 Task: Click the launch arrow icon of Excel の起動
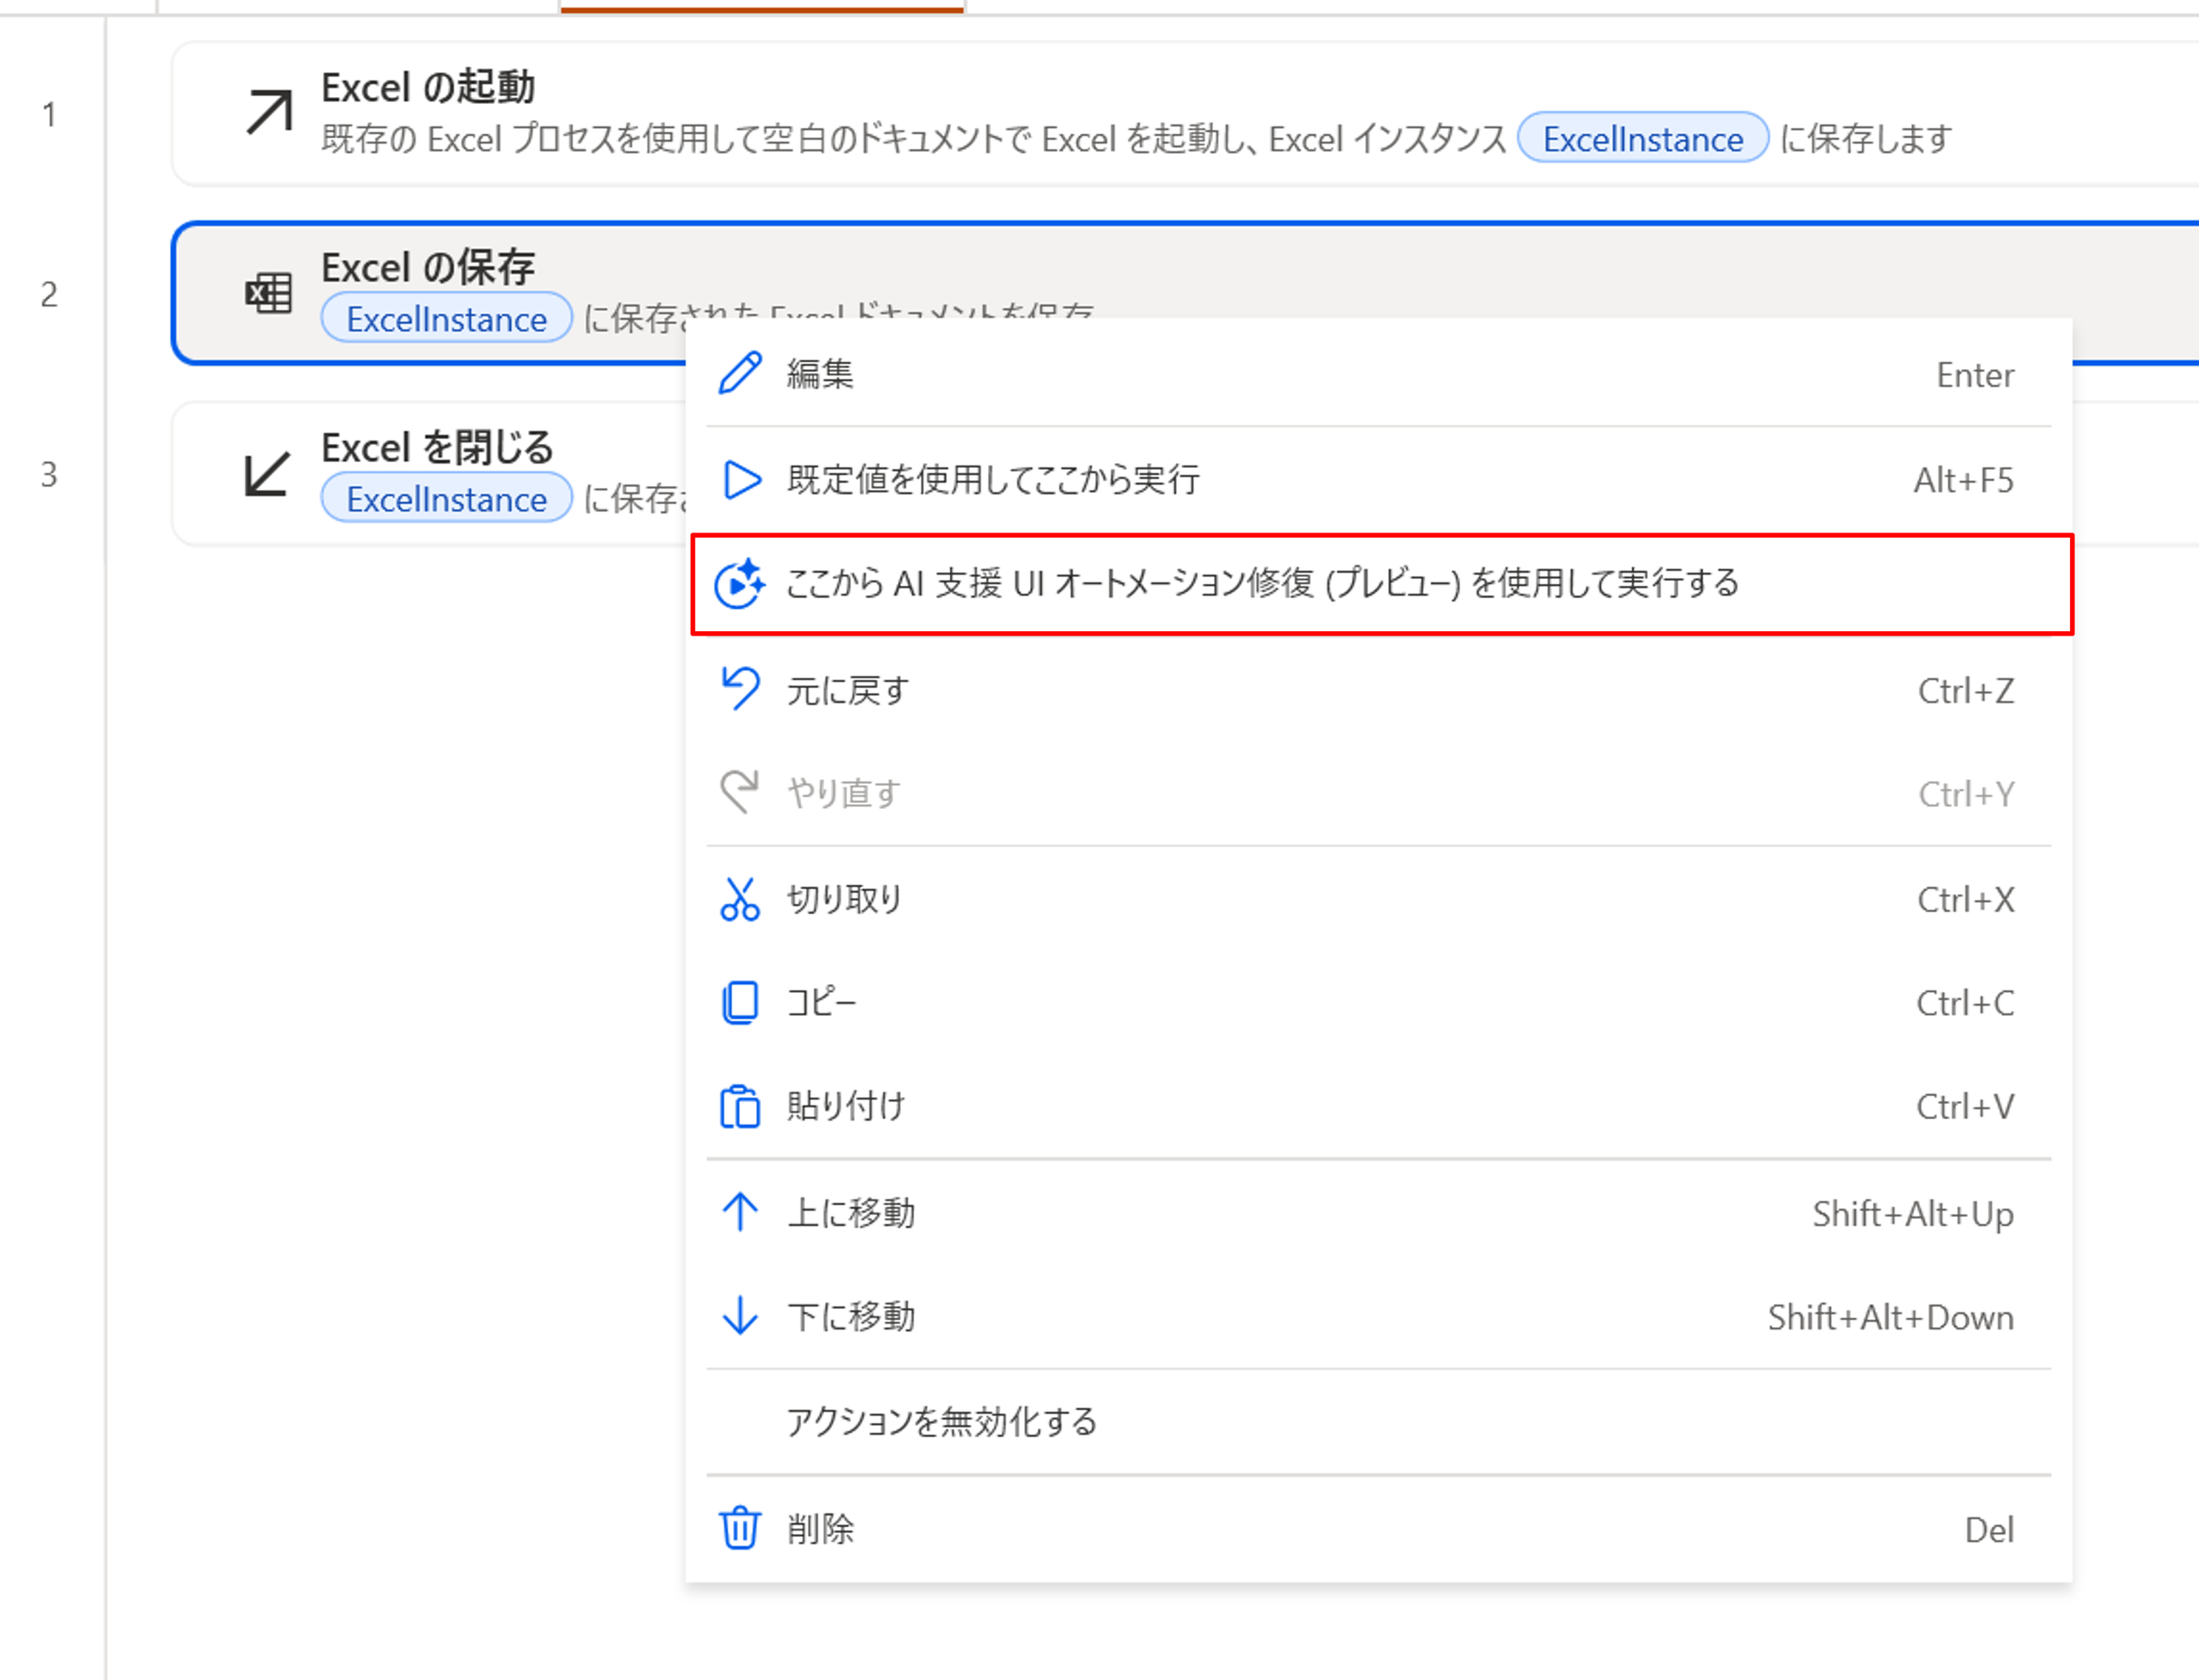coord(269,112)
